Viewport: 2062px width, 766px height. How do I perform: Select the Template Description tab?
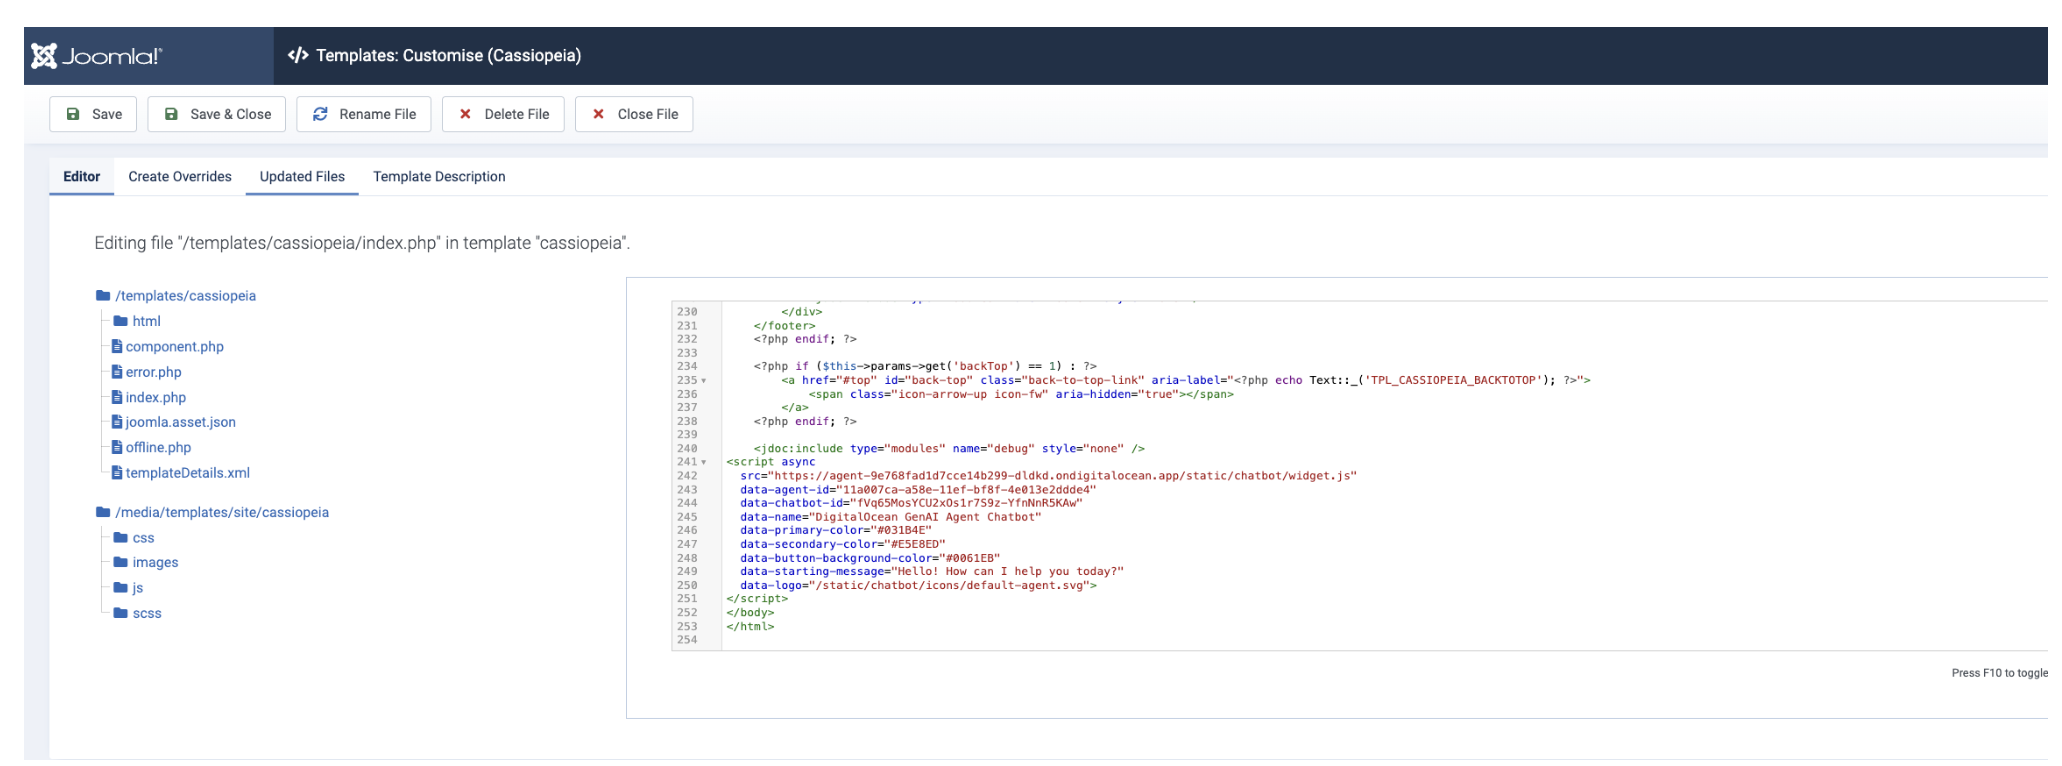click(439, 177)
